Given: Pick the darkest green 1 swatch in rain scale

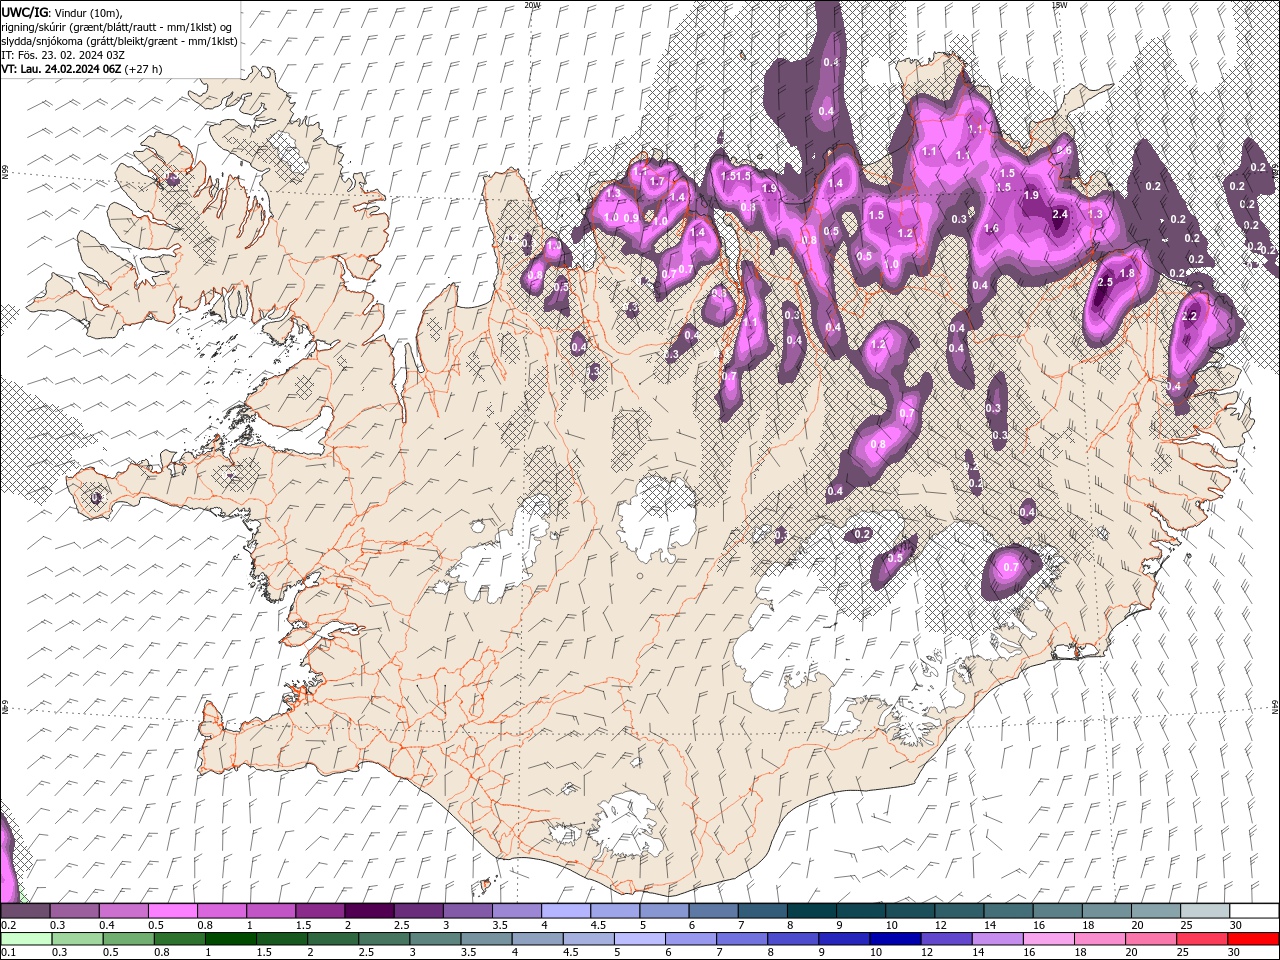Looking at the screenshot, I should pyautogui.click(x=229, y=938).
